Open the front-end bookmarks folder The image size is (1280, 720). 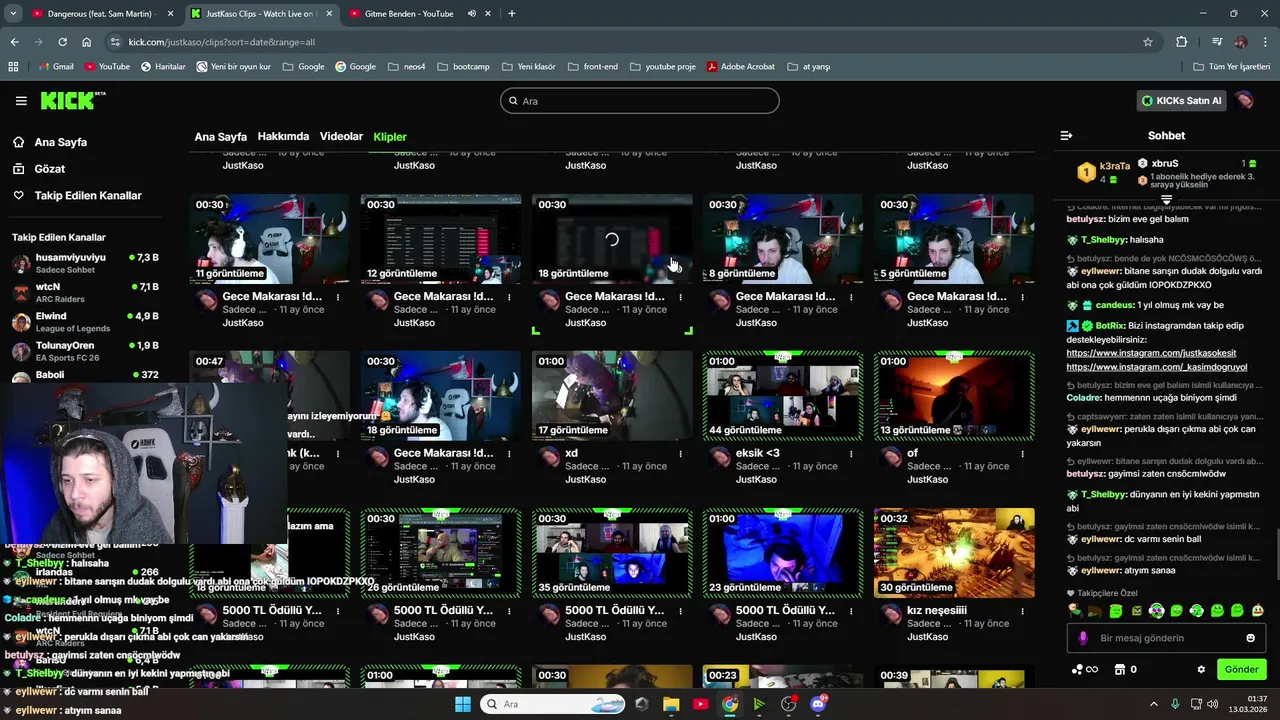click(x=593, y=67)
